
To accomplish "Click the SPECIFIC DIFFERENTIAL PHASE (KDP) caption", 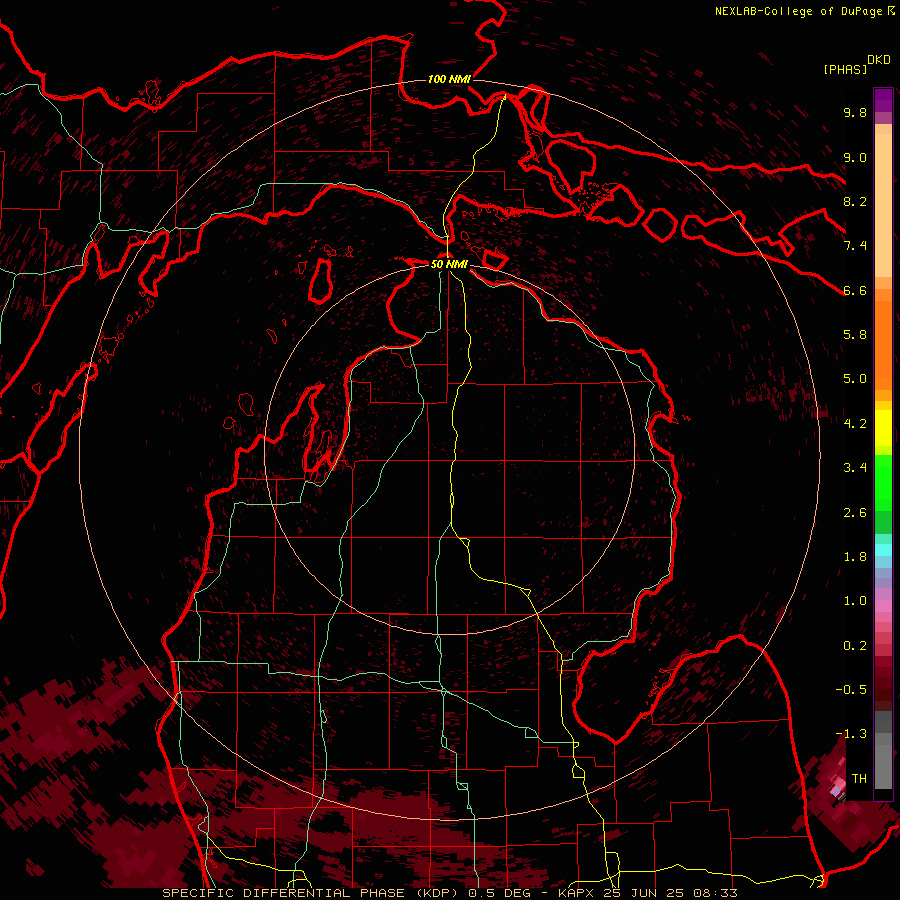I will (x=313, y=893).
